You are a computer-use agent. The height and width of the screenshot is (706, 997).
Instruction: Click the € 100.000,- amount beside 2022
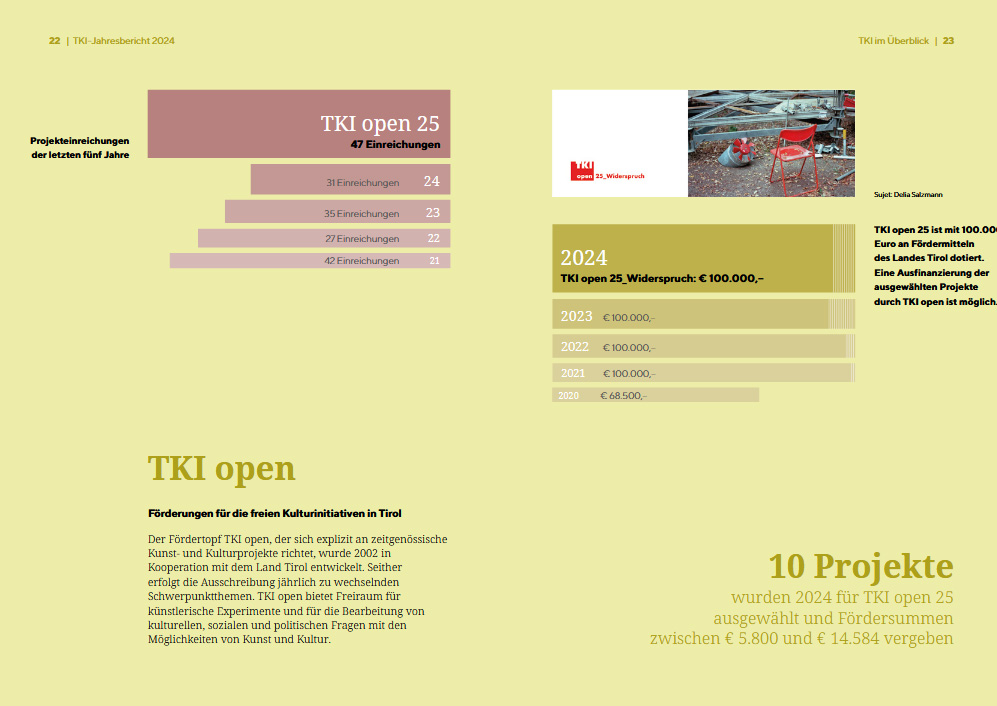628,347
